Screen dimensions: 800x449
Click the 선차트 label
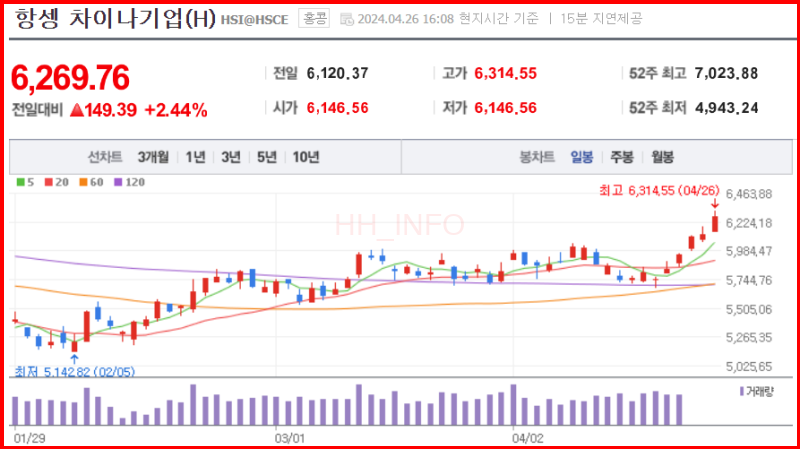click(x=105, y=157)
